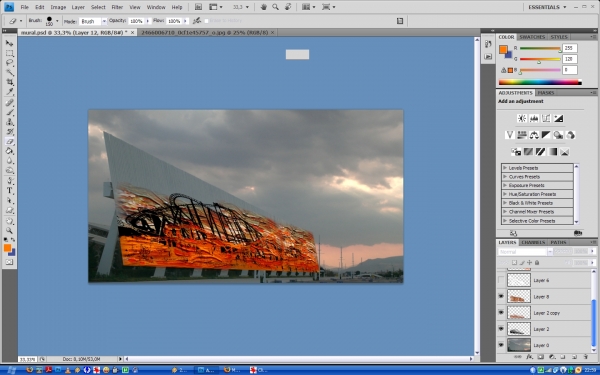600x375 pixels.
Task: Open the Layer menu
Action: click(x=78, y=7)
